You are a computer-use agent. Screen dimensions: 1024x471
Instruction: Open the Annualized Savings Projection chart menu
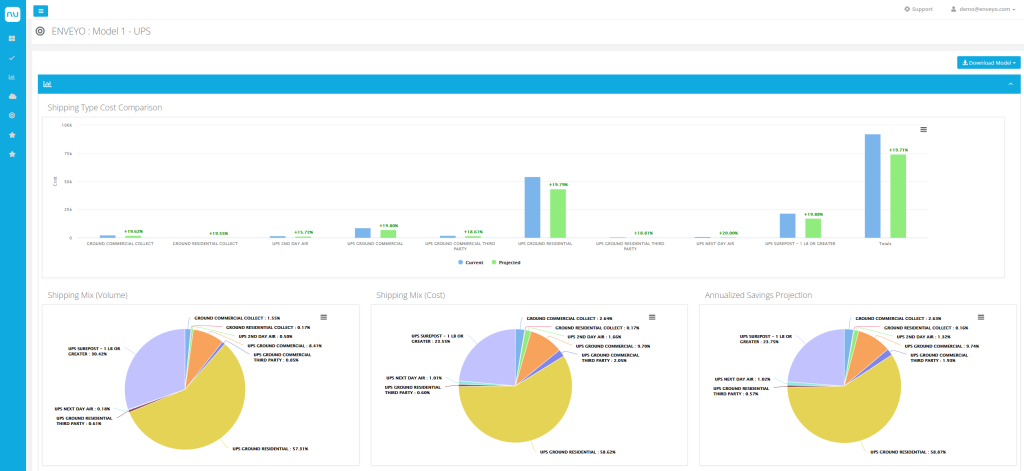point(980,316)
